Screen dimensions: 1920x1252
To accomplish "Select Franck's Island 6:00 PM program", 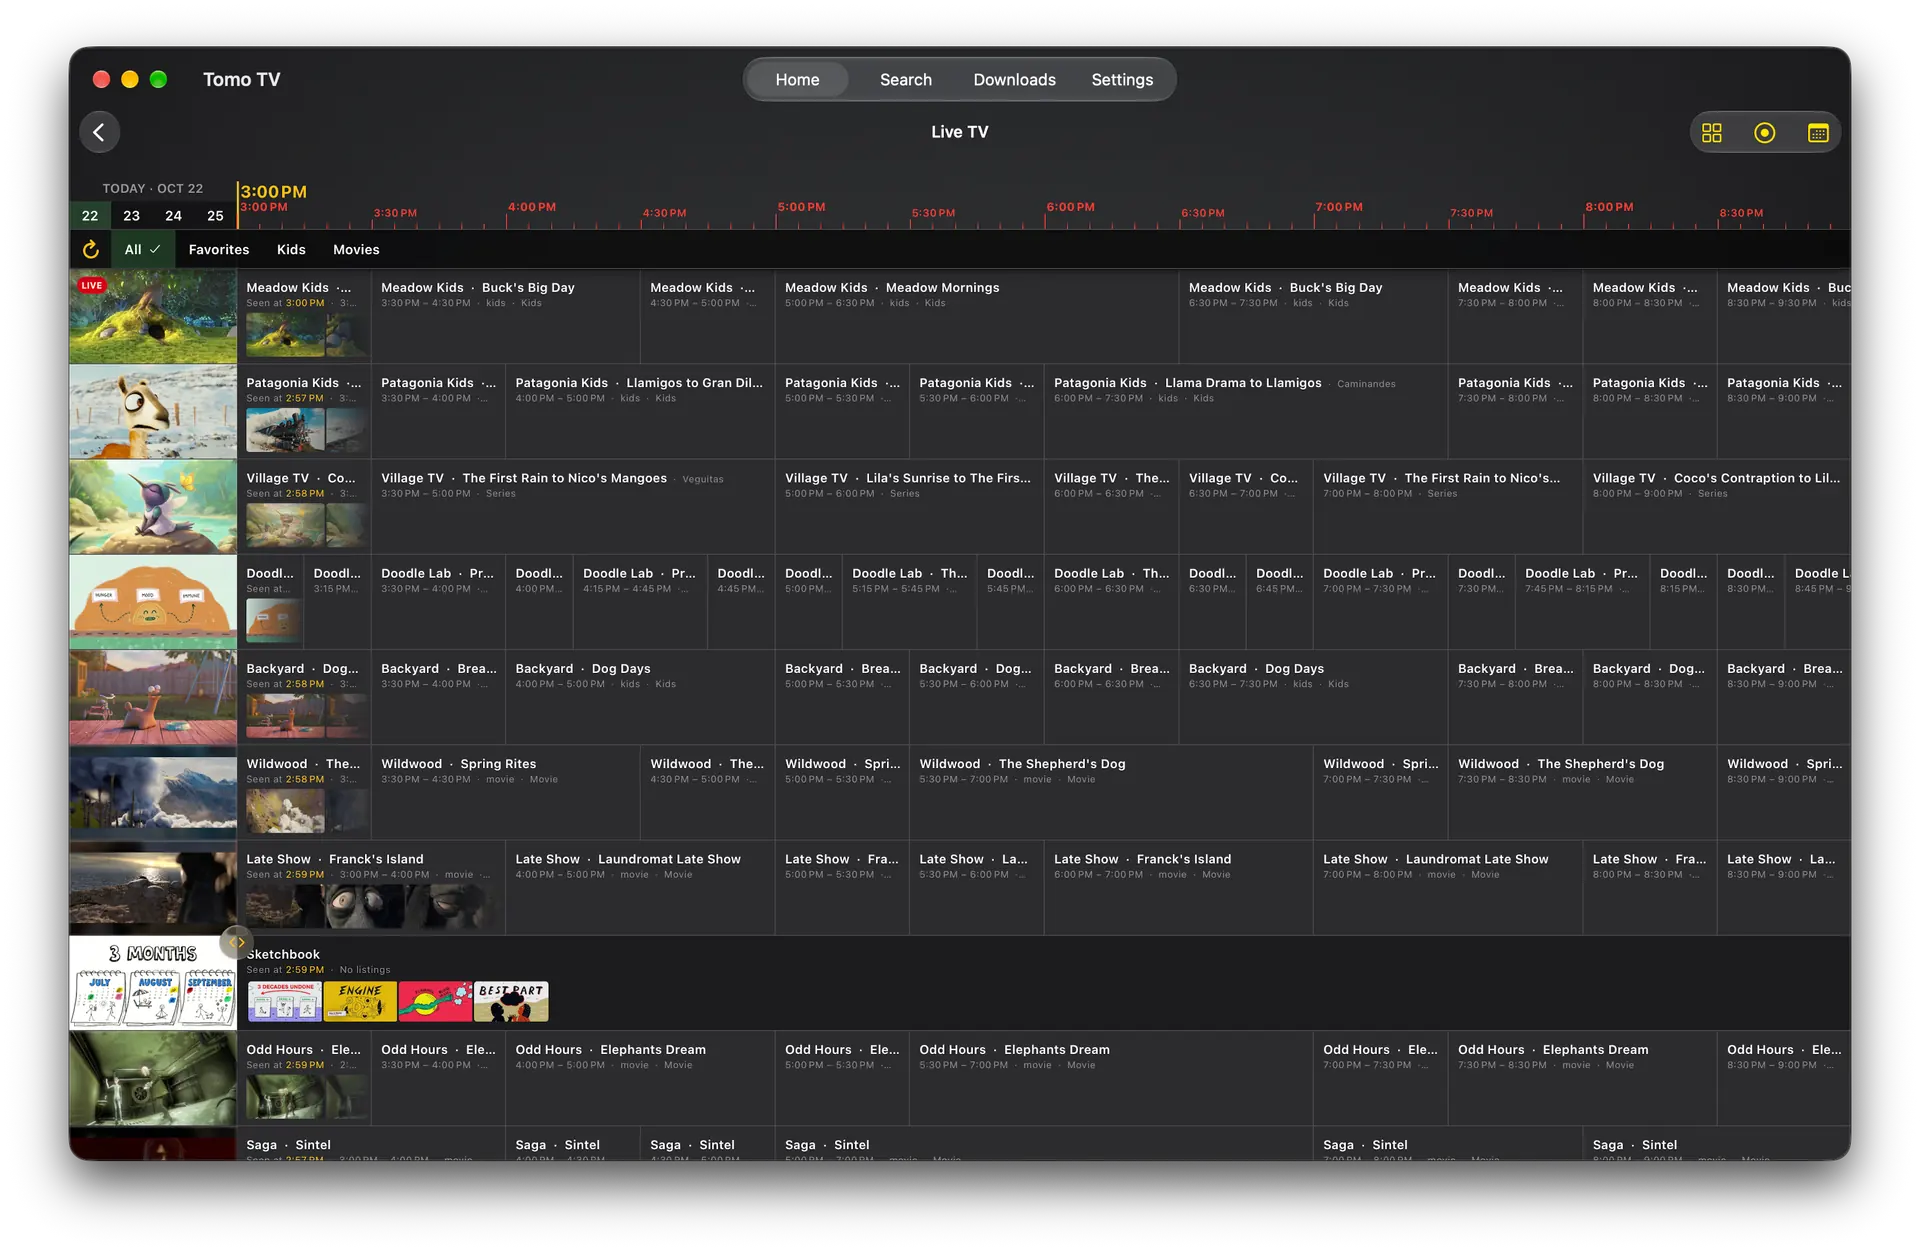I will coord(1179,887).
